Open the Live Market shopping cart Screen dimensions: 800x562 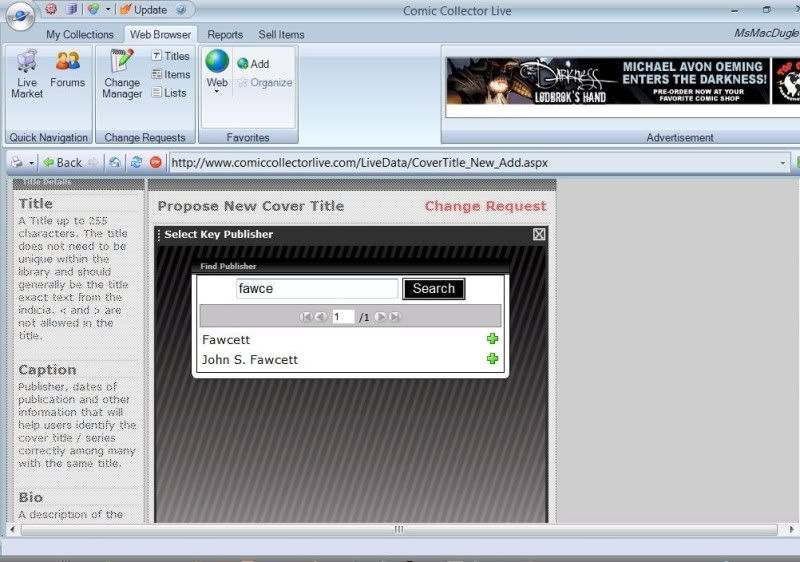click(x=27, y=73)
